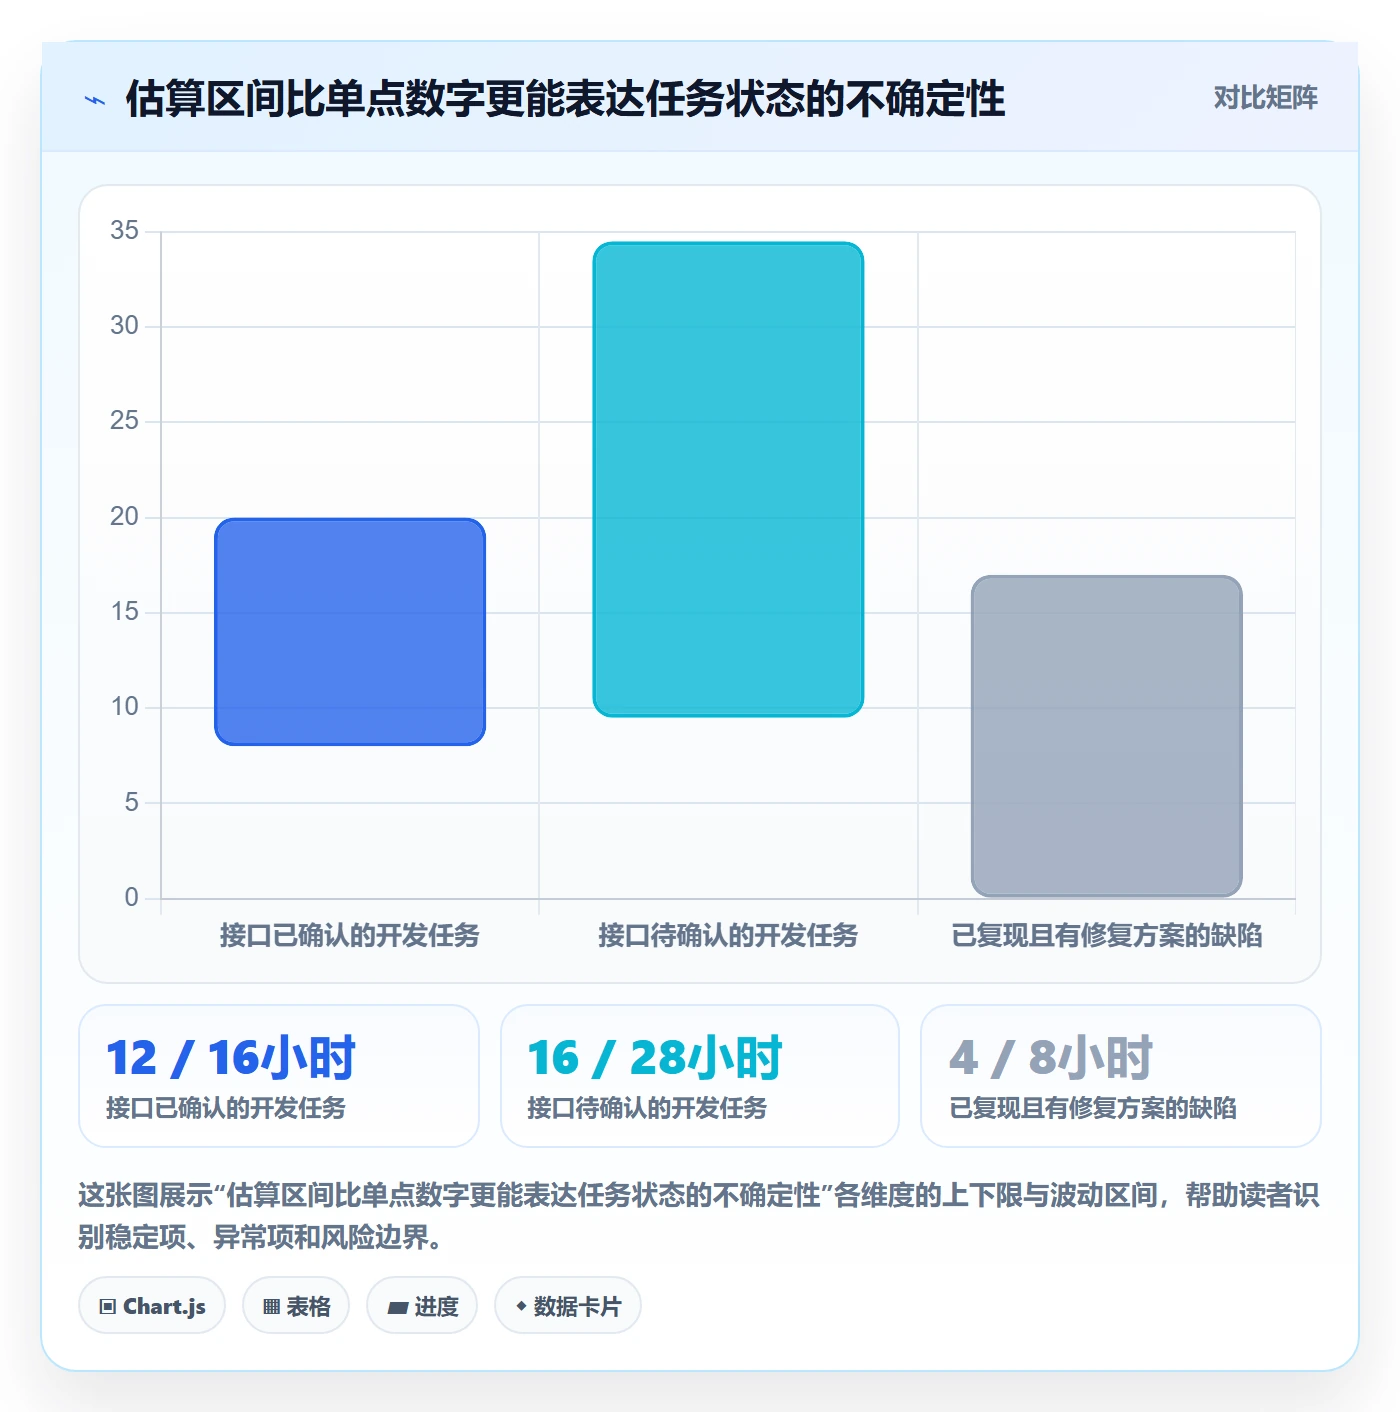Select the 4 / 8小时 data card

(x=1120, y=1076)
